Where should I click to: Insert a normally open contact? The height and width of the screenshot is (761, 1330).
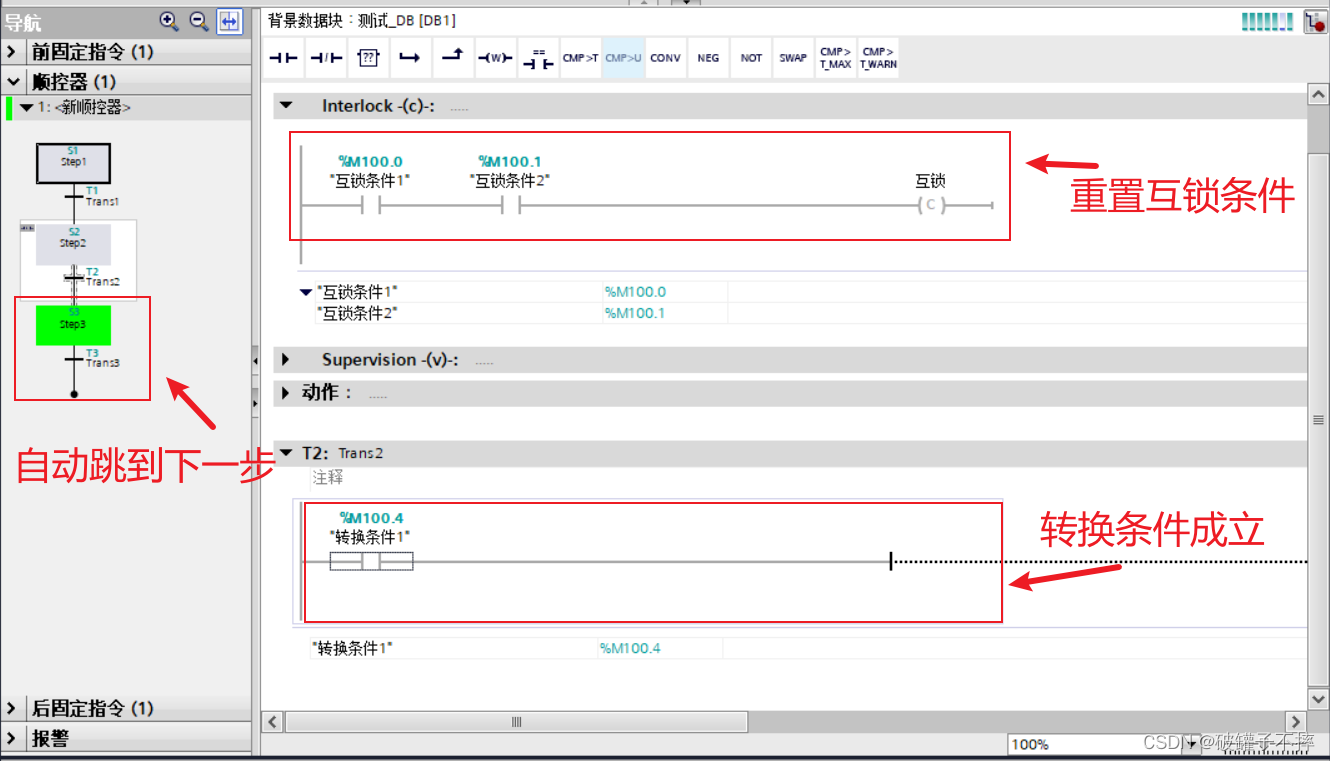[284, 58]
